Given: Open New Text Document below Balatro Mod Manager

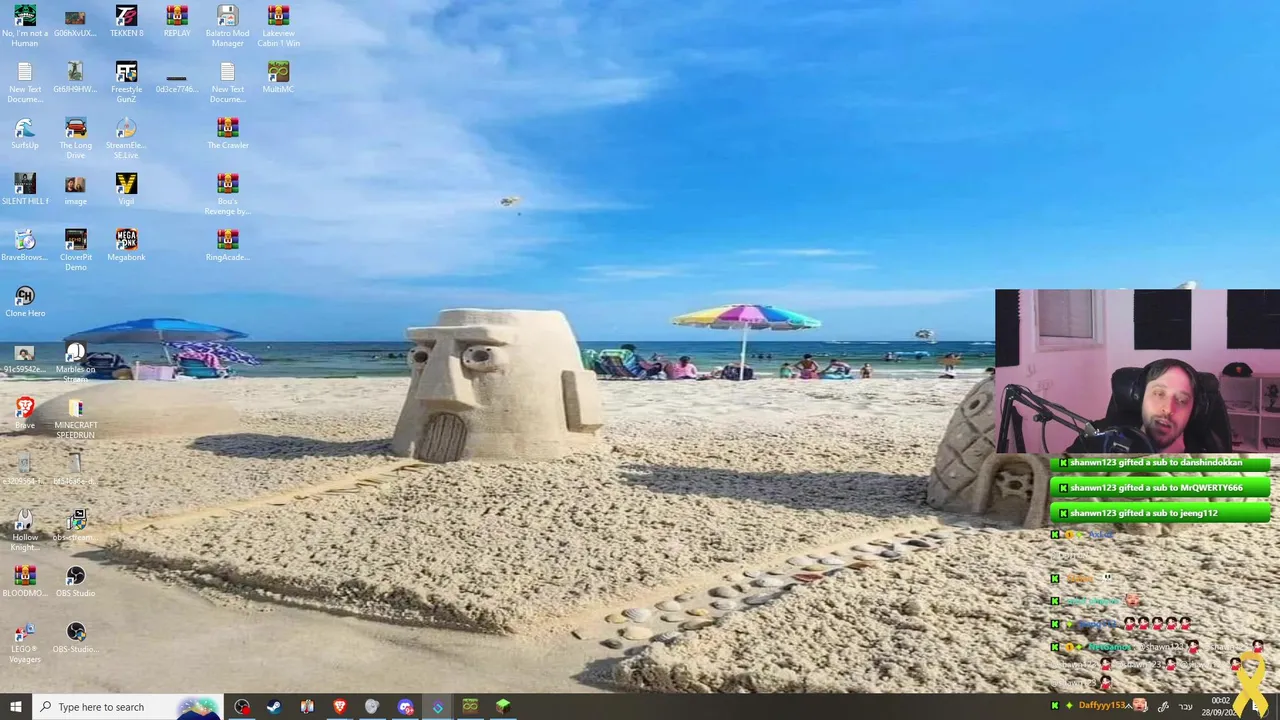Looking at the screenshot, I should (x=227, y=82).
